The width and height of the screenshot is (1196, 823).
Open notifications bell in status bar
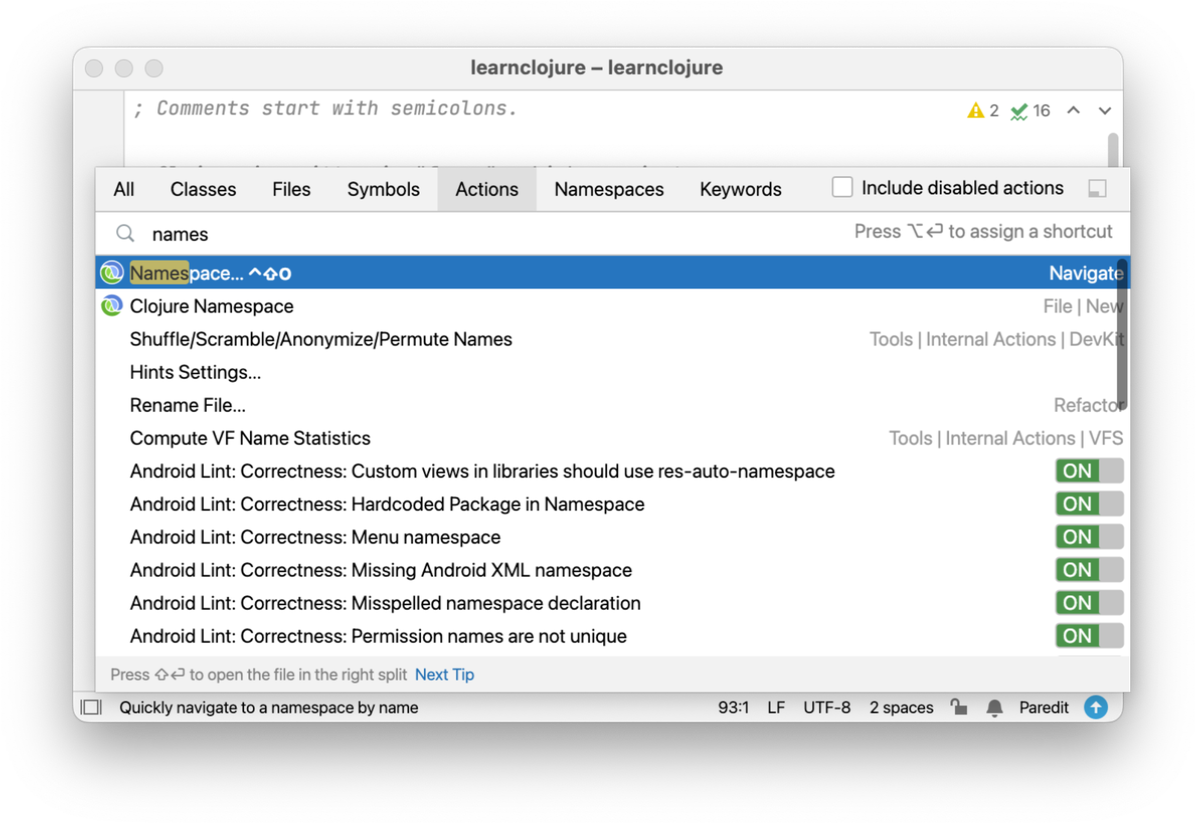pyautogui.click(x=995, y=708)
